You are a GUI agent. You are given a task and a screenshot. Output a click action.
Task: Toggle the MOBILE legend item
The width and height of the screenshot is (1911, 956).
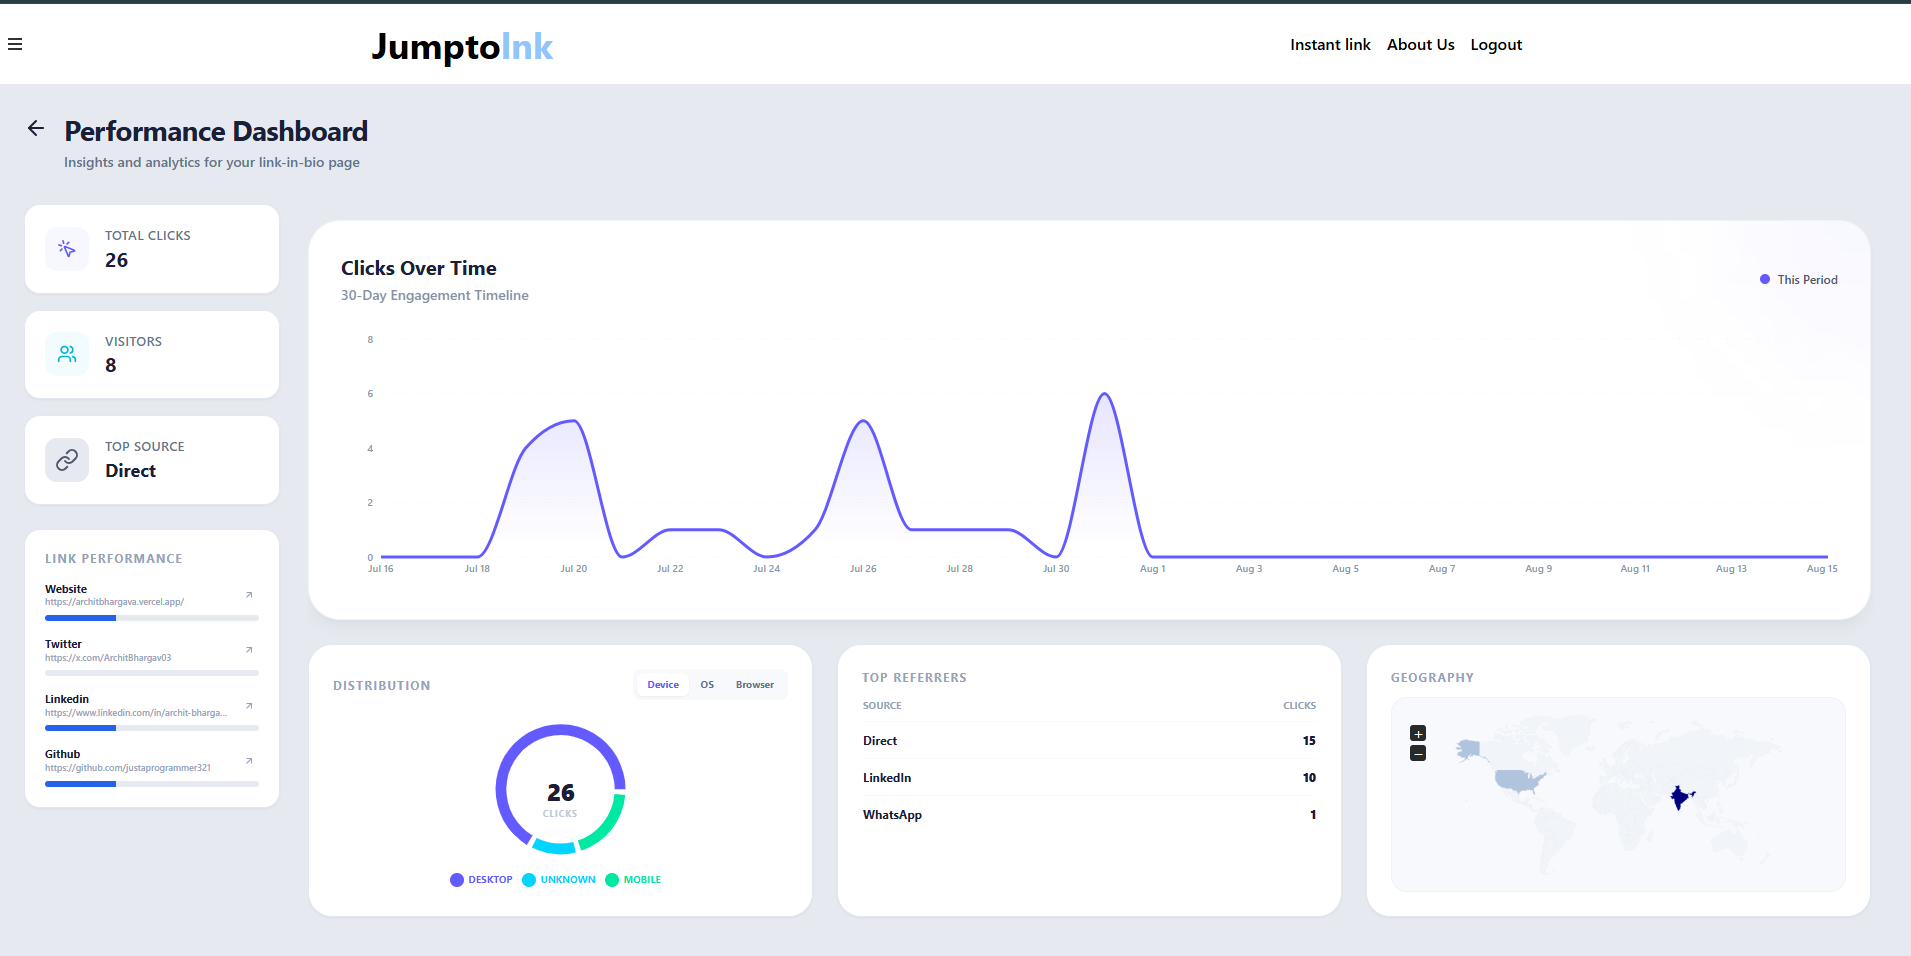633,880
